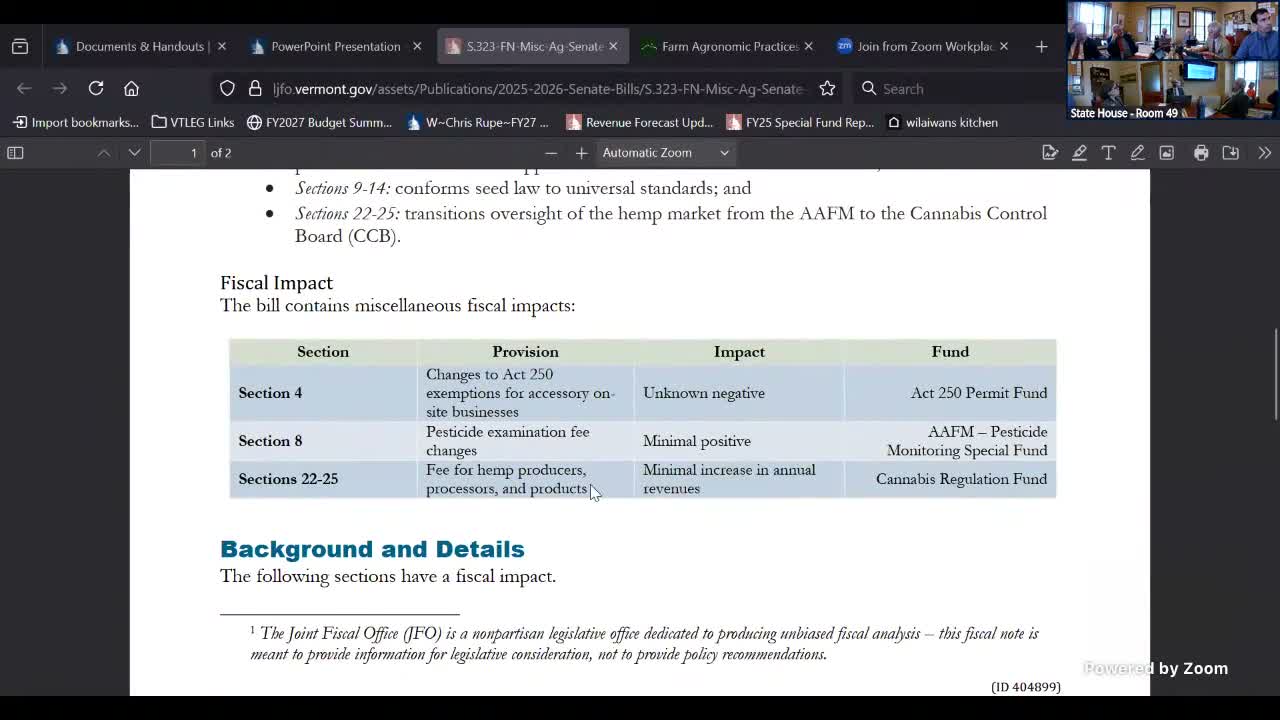Click the 'Background and Details' heading
The height and width of the screenshot is (720, 1280).
372,549
